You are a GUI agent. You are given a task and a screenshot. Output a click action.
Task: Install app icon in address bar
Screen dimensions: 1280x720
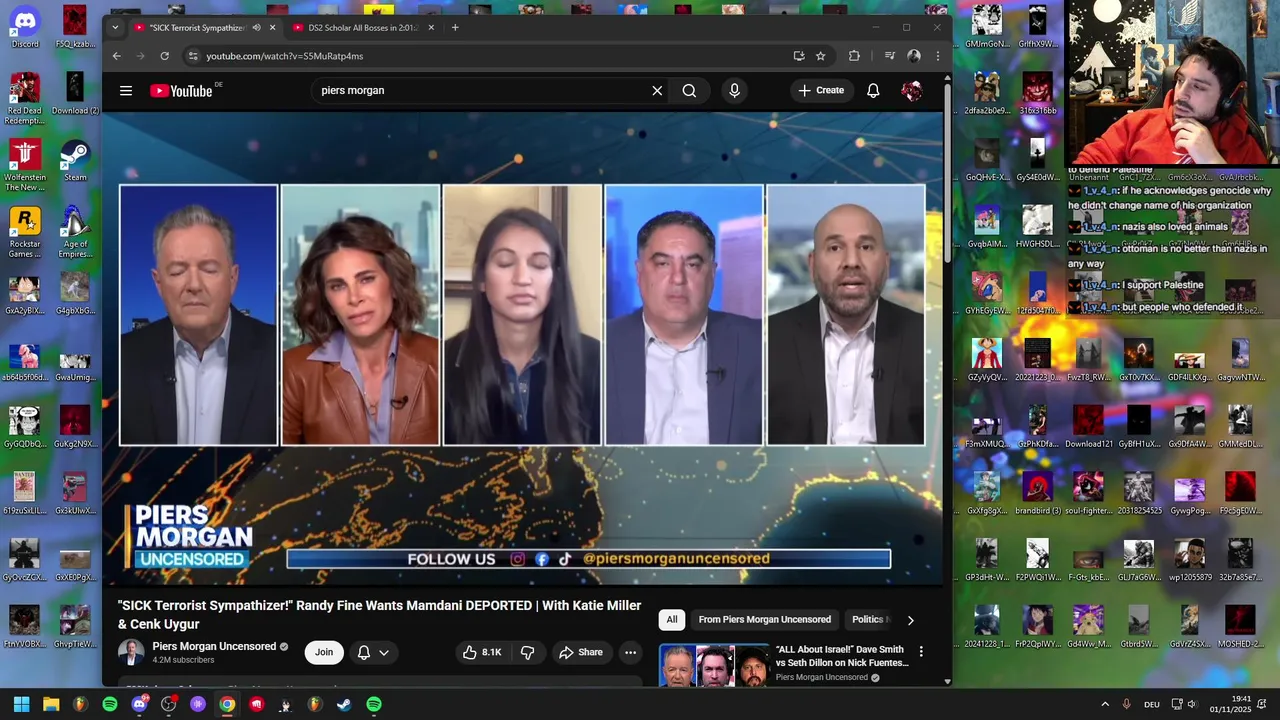pos(798,56)
